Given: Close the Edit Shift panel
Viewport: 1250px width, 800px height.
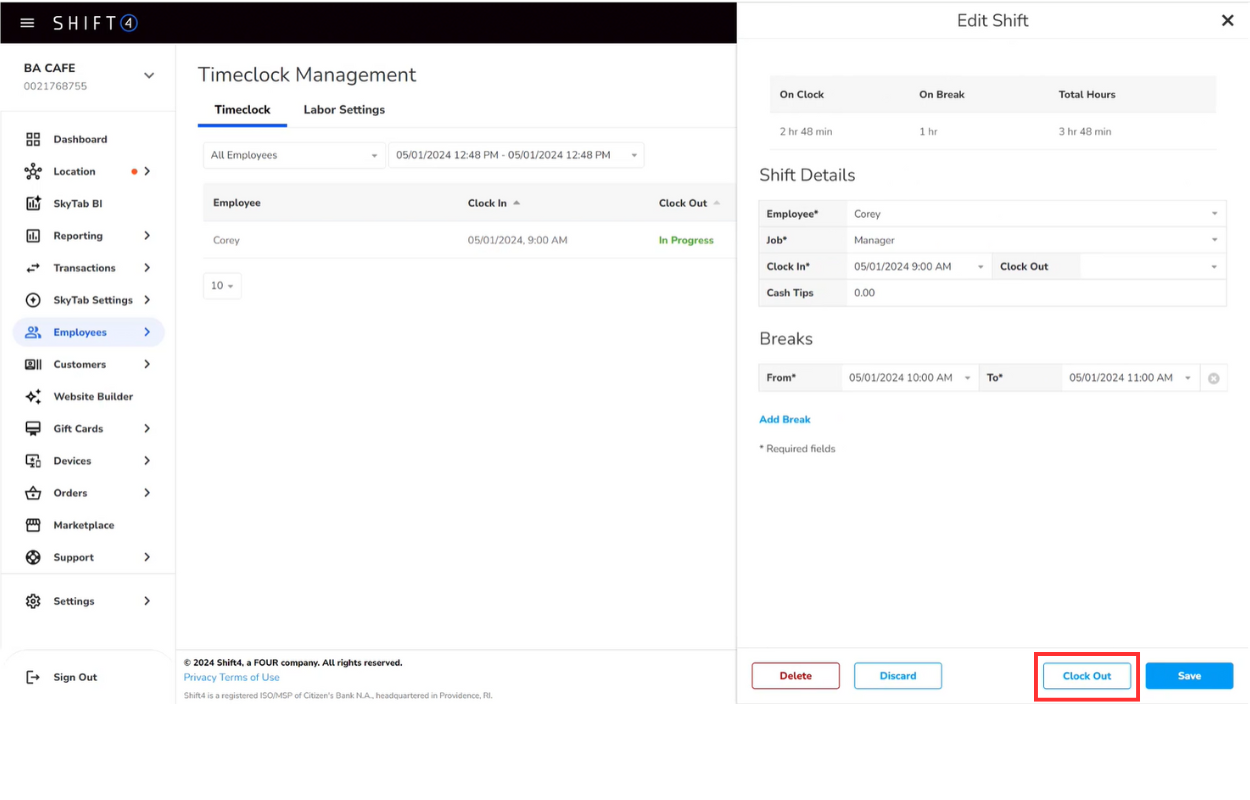Looking at the screenshot, I should [x=1227, y=21].
